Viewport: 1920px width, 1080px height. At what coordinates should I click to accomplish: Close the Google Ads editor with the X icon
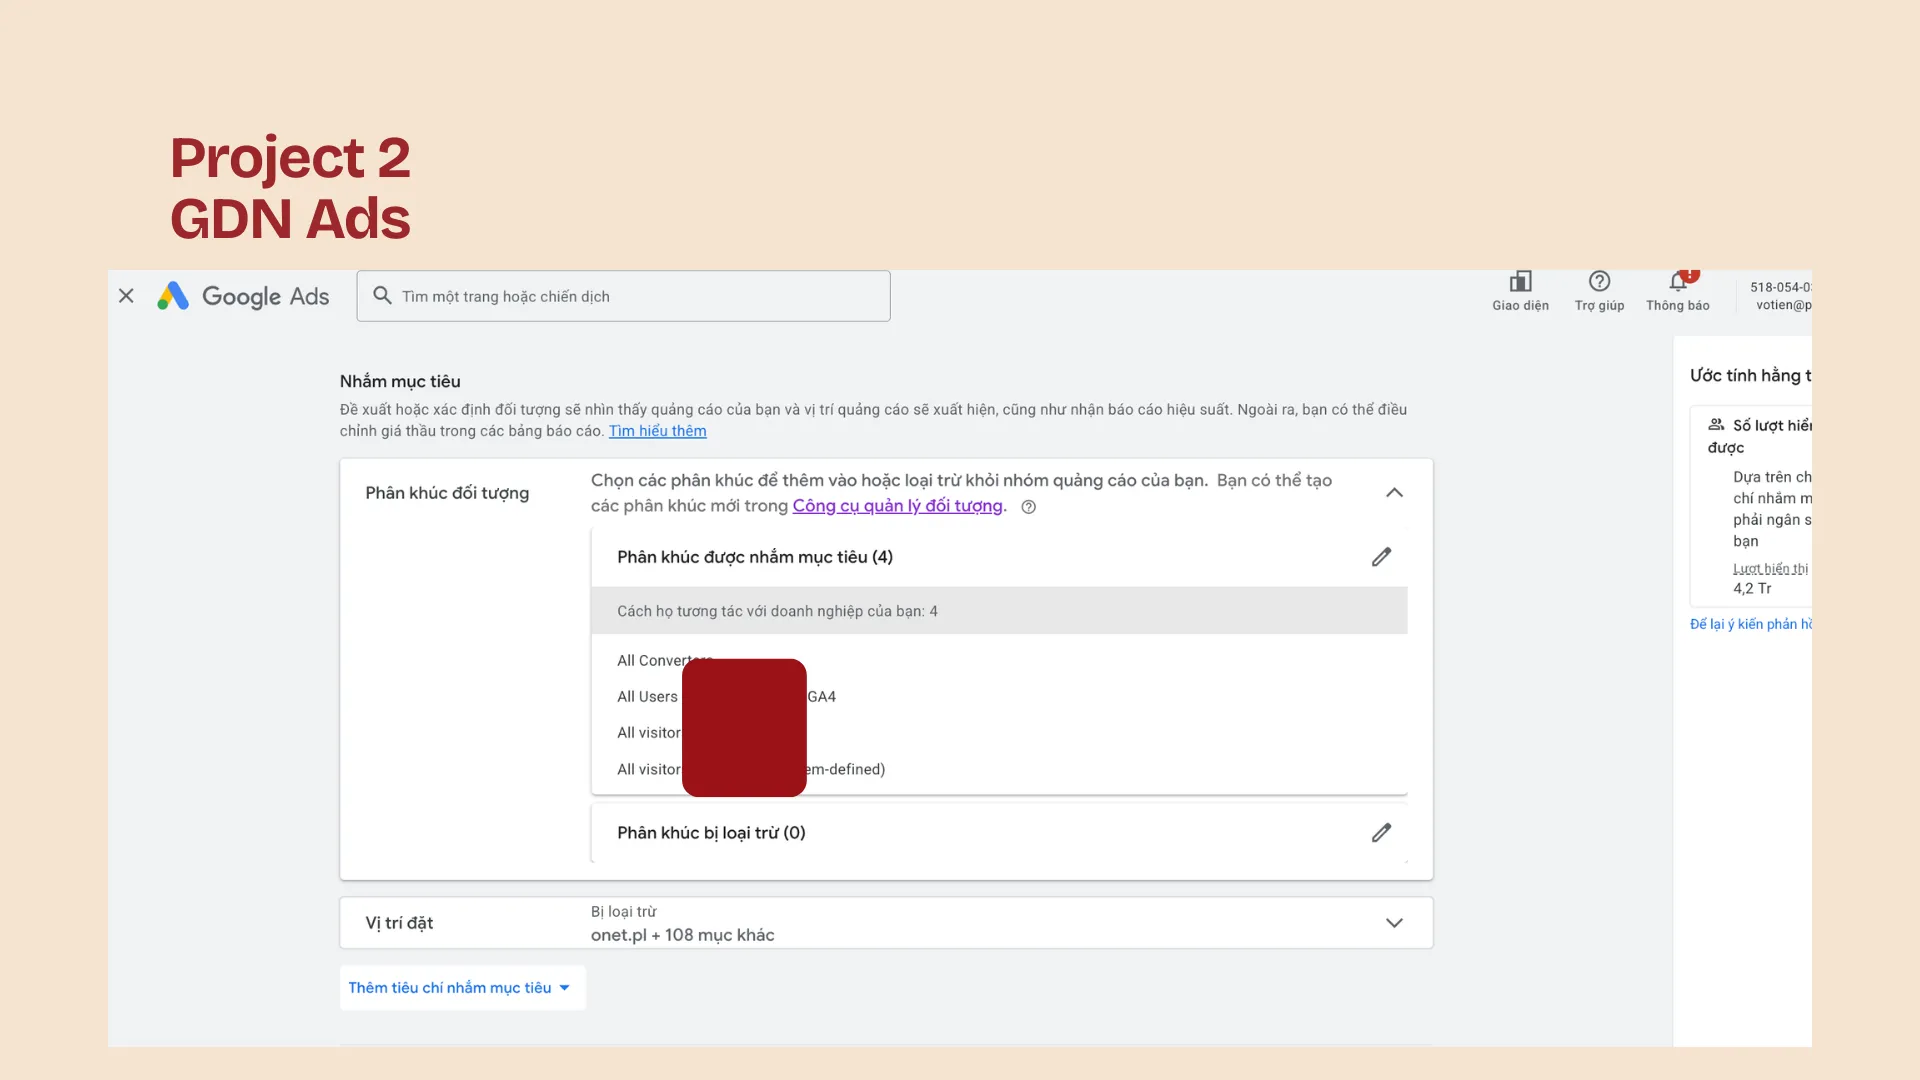[x=126, y=296]
